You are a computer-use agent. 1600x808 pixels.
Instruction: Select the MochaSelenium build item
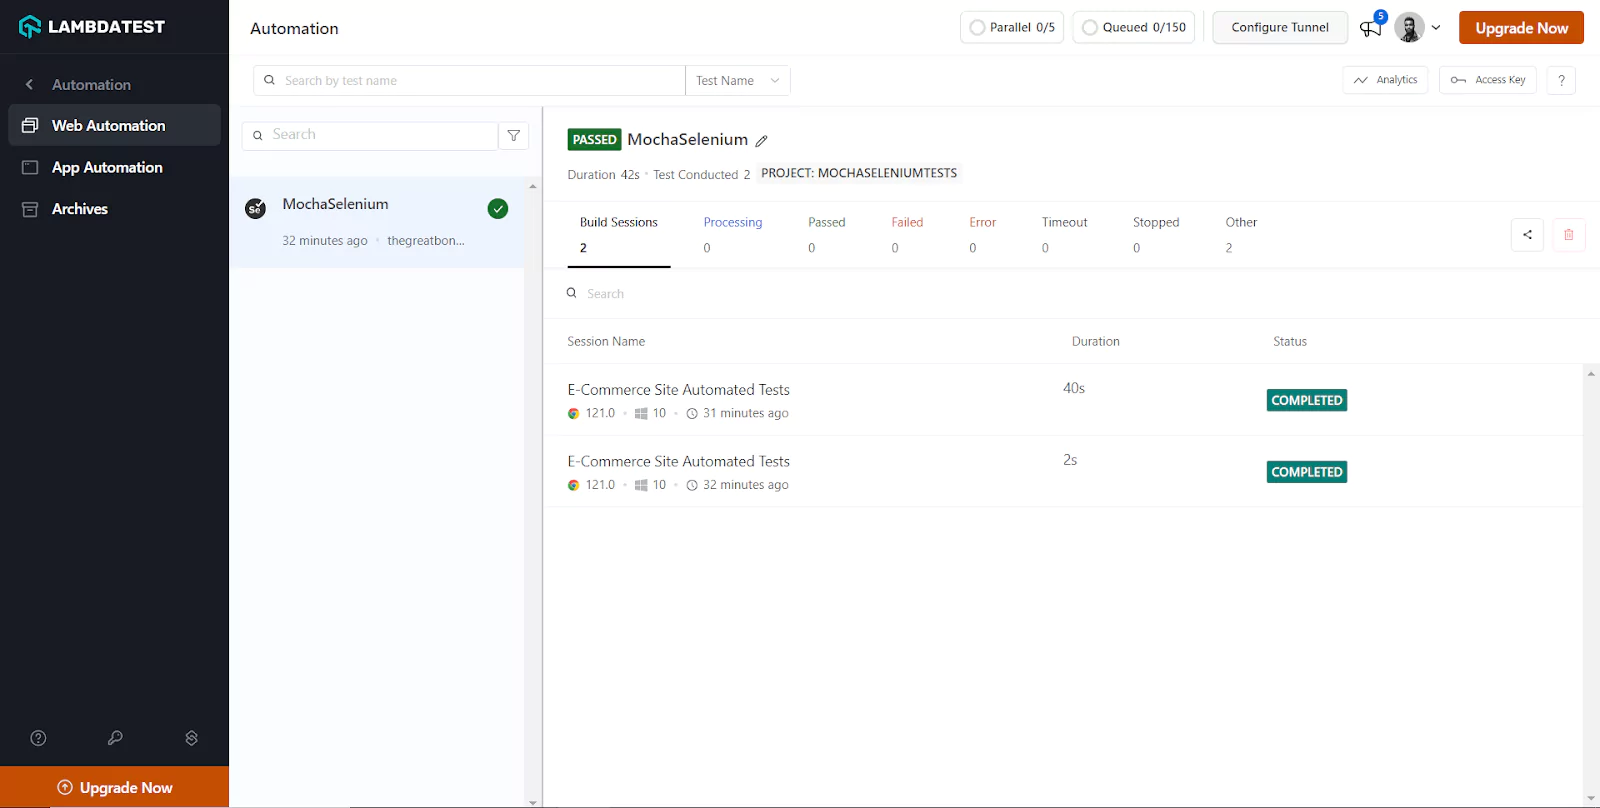click(377, 222)
